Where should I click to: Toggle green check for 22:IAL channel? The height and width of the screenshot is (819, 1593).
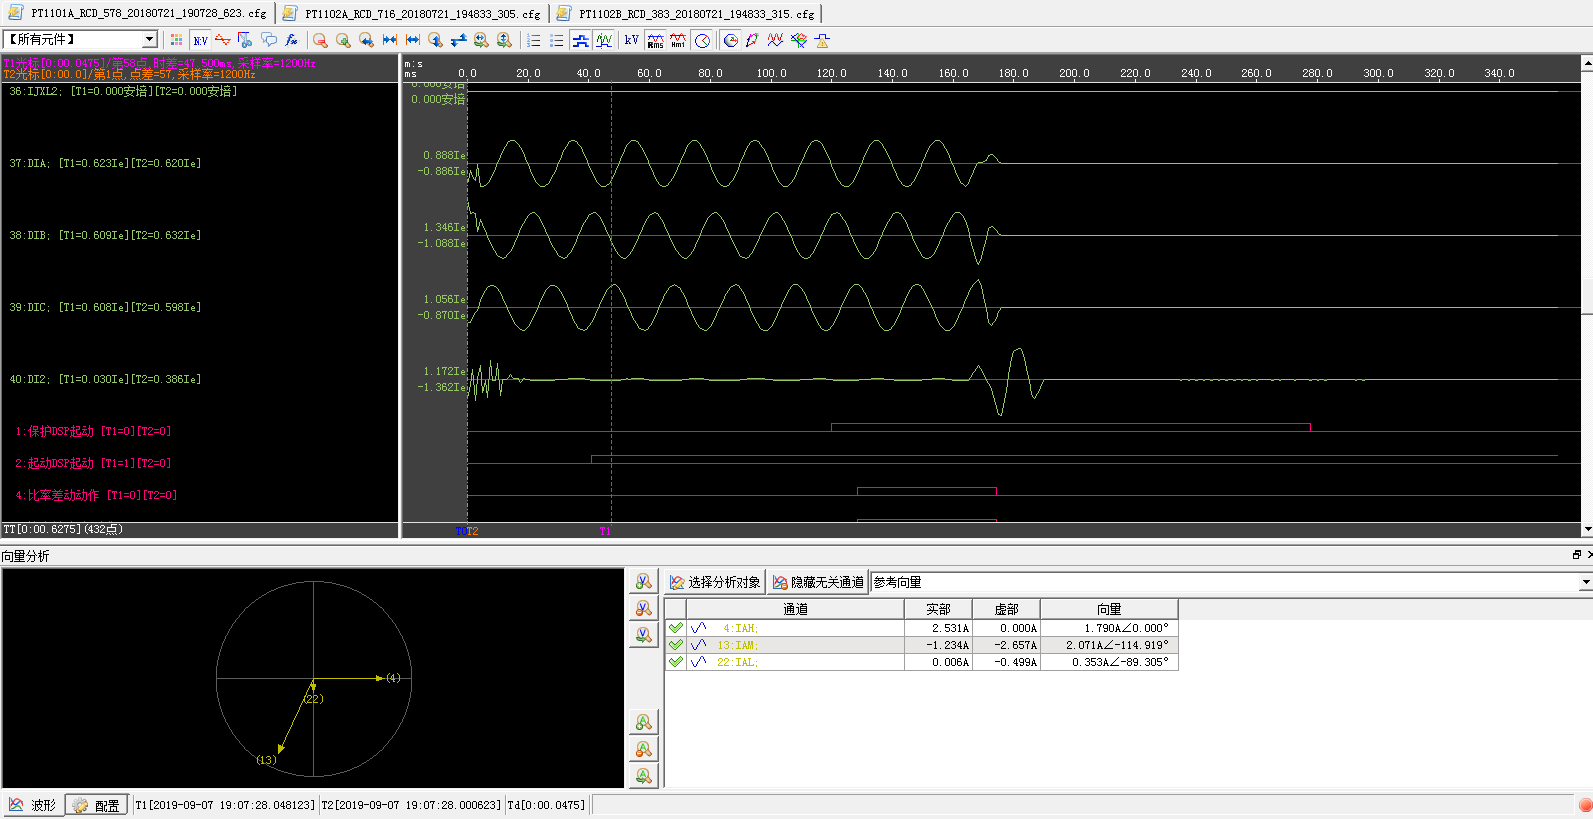pyautogui.click(x=676, y=662)
